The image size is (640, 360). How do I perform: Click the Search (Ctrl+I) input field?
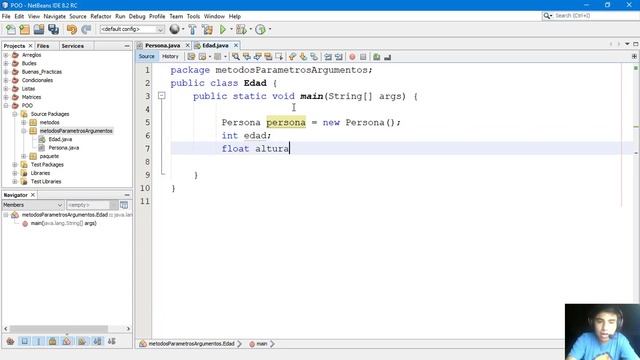pyautogui.click(x=596, y=16)
